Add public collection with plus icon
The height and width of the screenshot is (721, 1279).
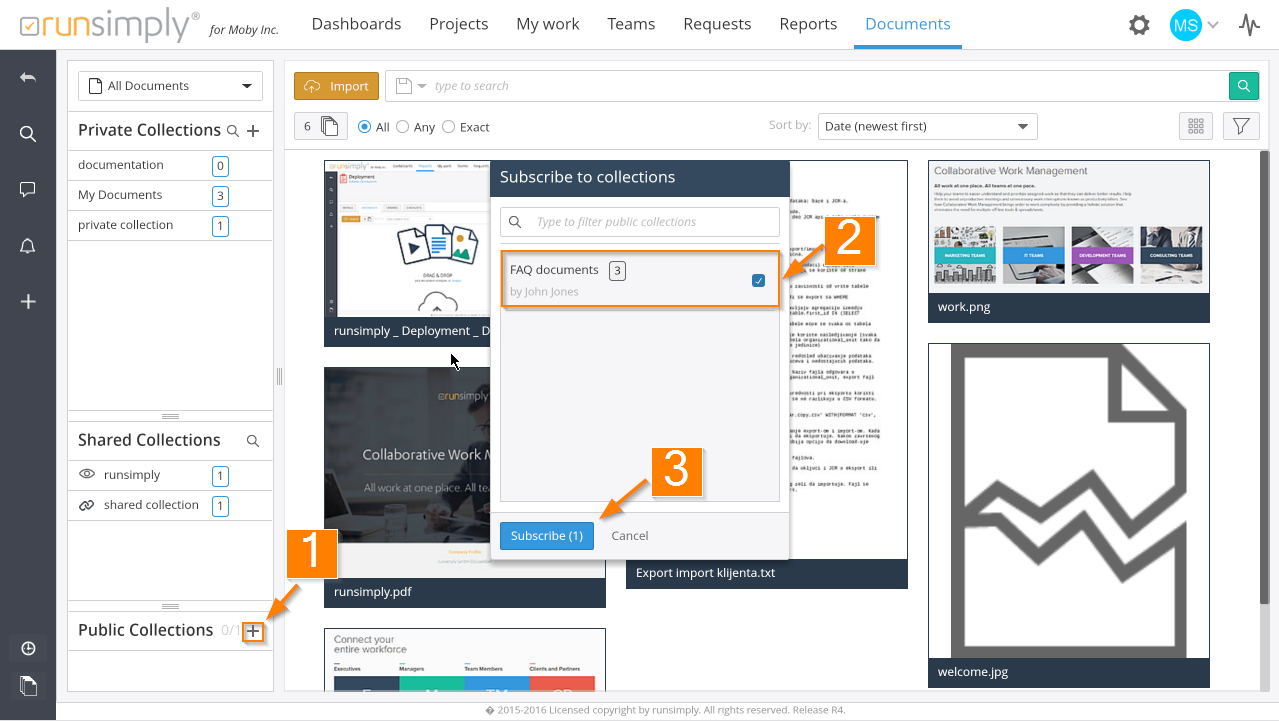click(254, 631)
